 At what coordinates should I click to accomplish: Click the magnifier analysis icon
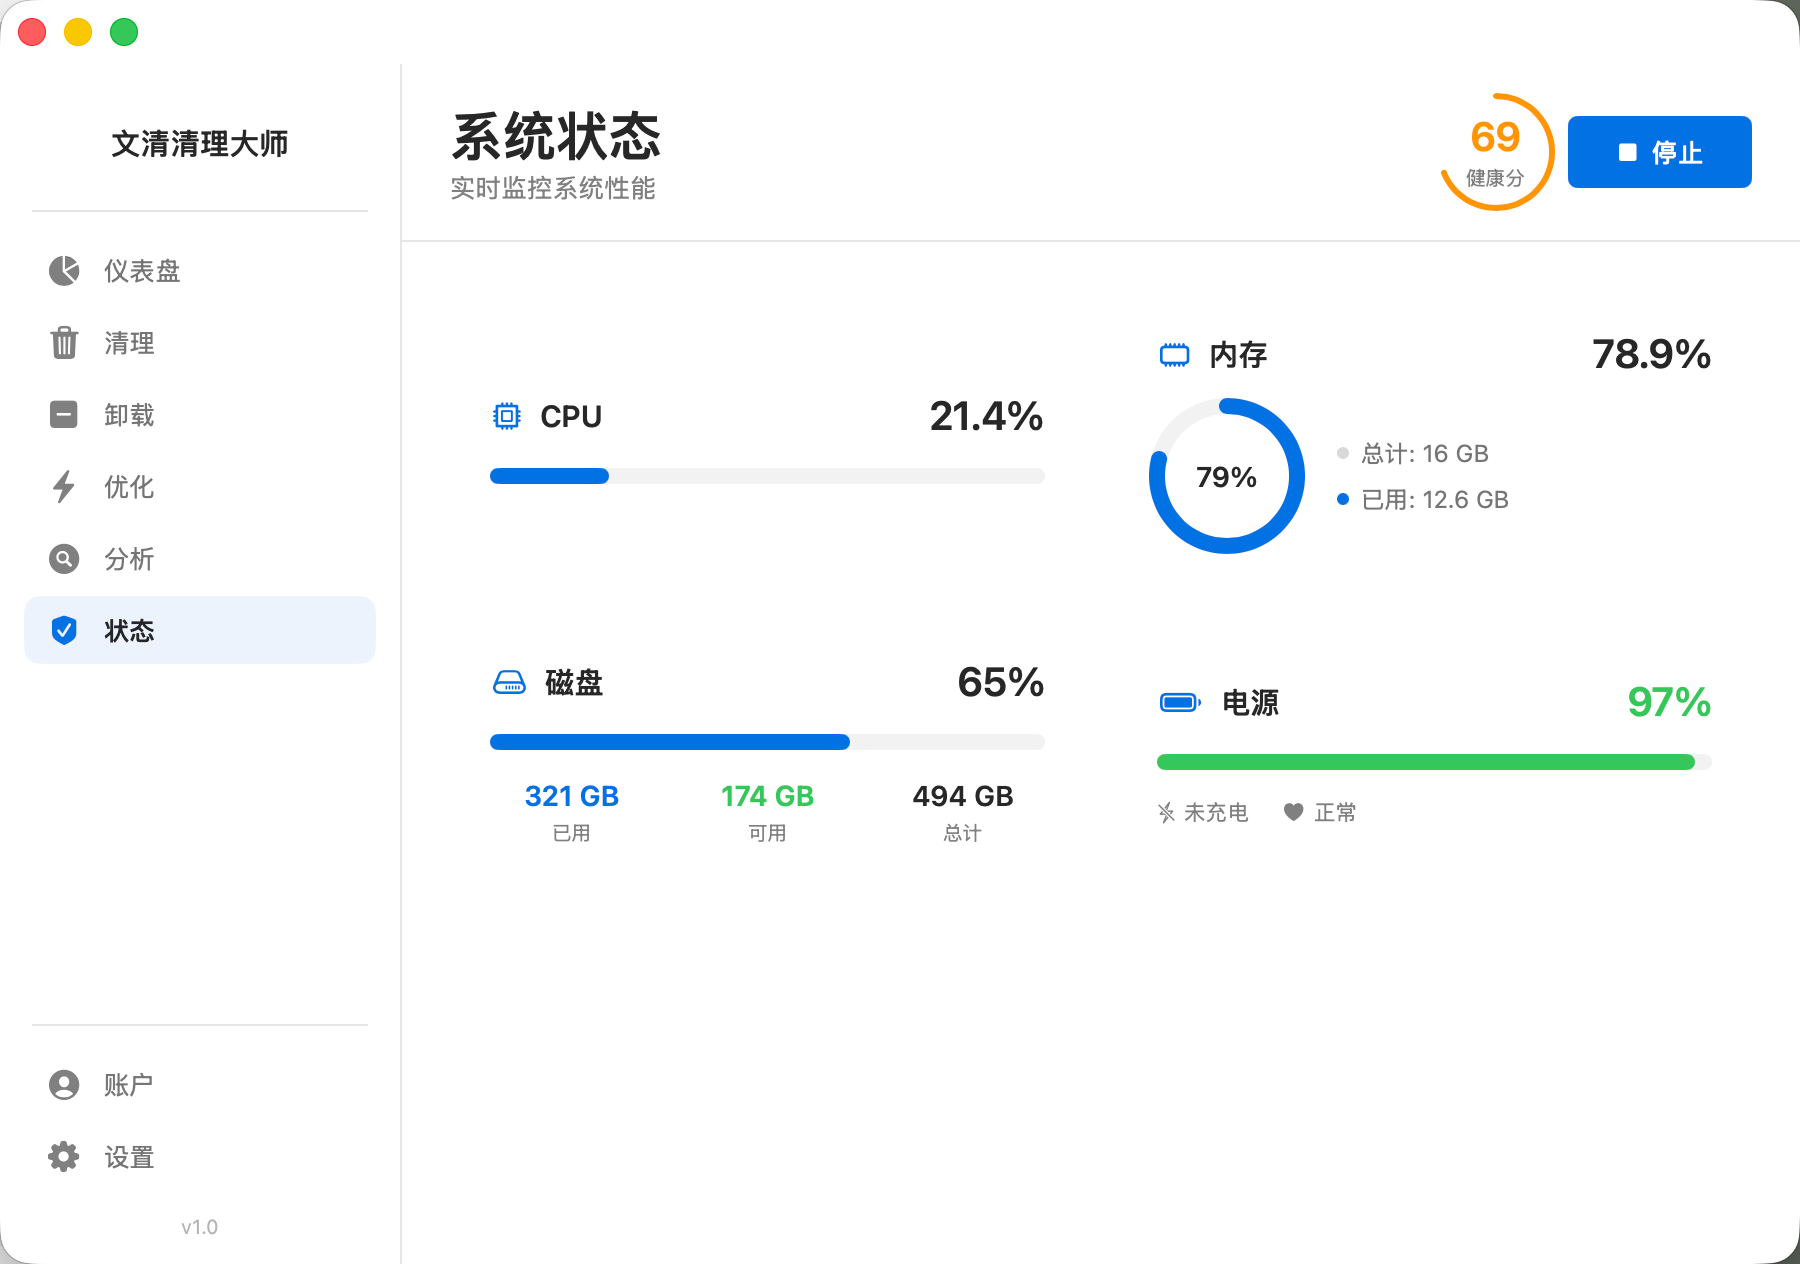(x=64, y=559)
